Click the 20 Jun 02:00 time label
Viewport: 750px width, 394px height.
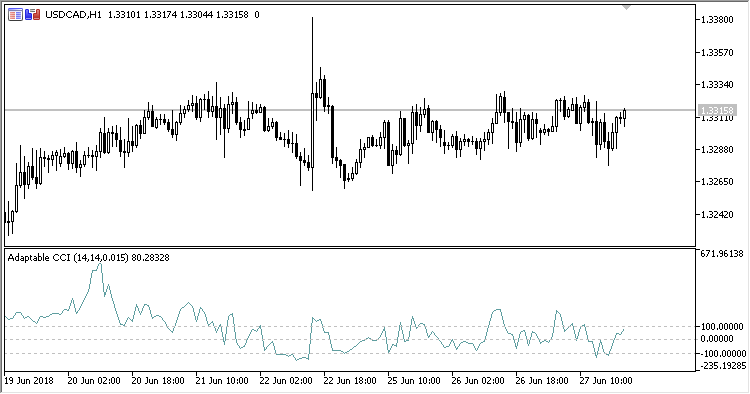click(94, 381)
